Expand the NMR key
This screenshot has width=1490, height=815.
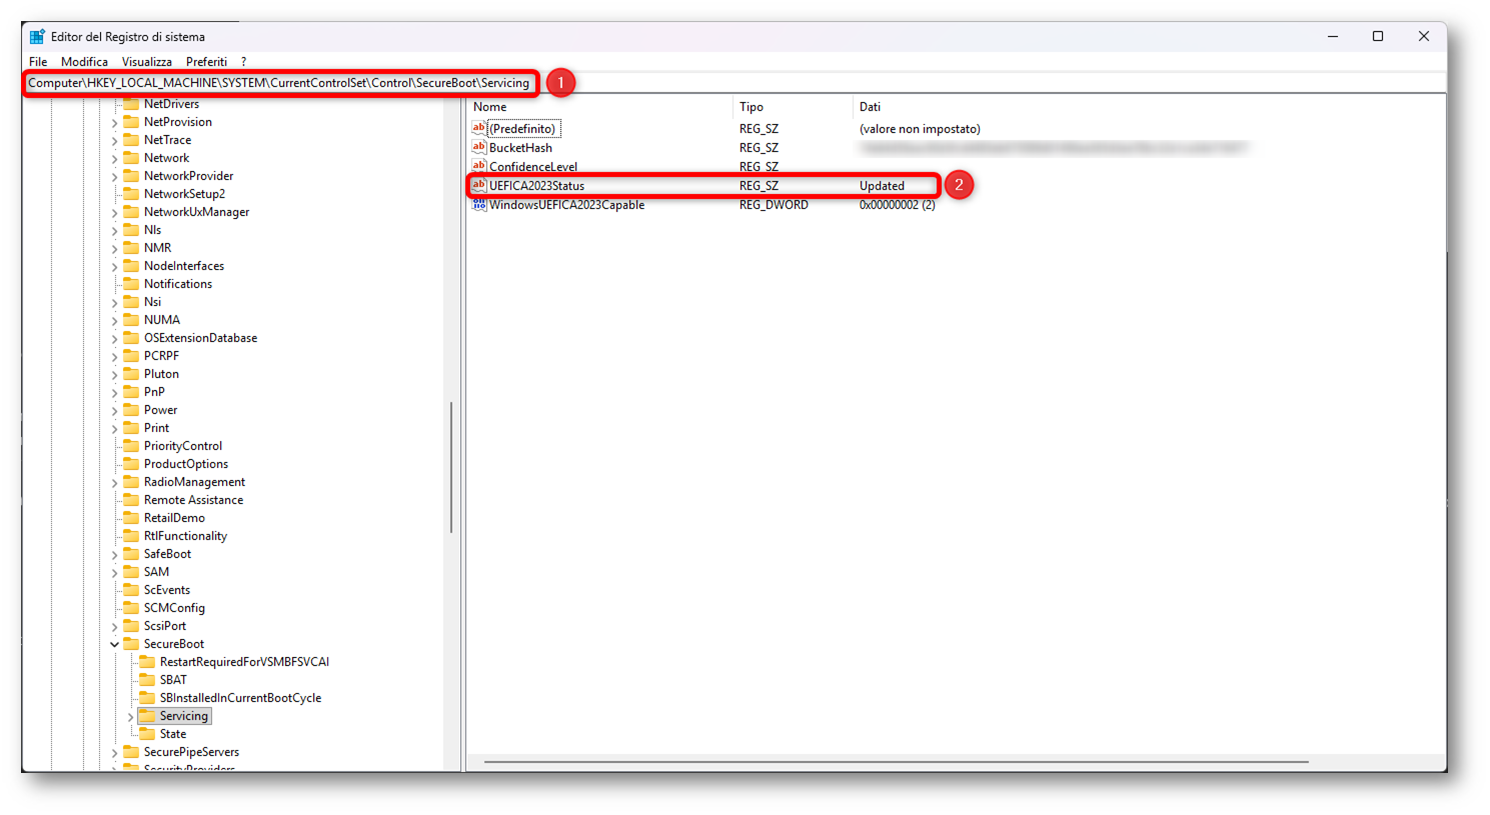point(115,249)
